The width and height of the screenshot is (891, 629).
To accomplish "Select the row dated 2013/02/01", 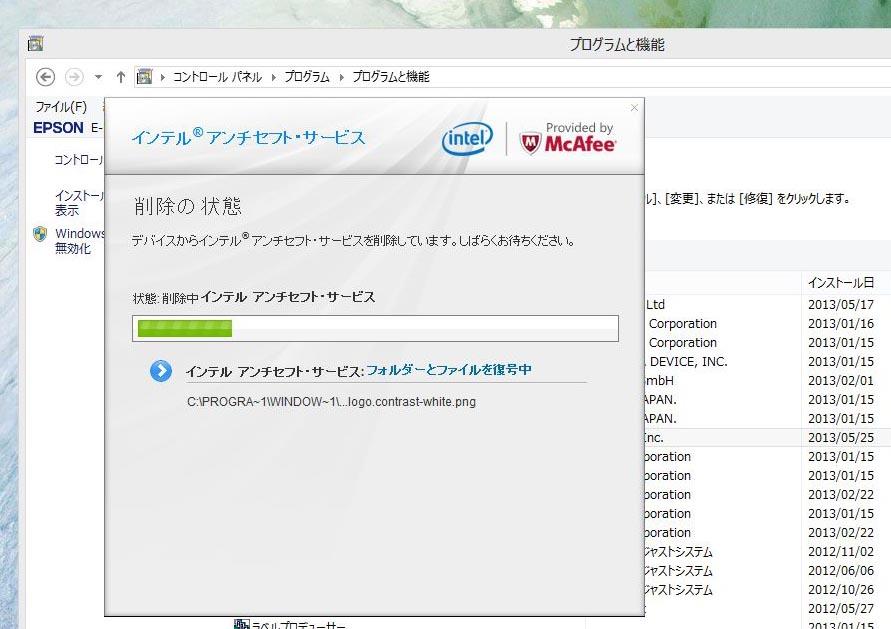I will 768,381.
